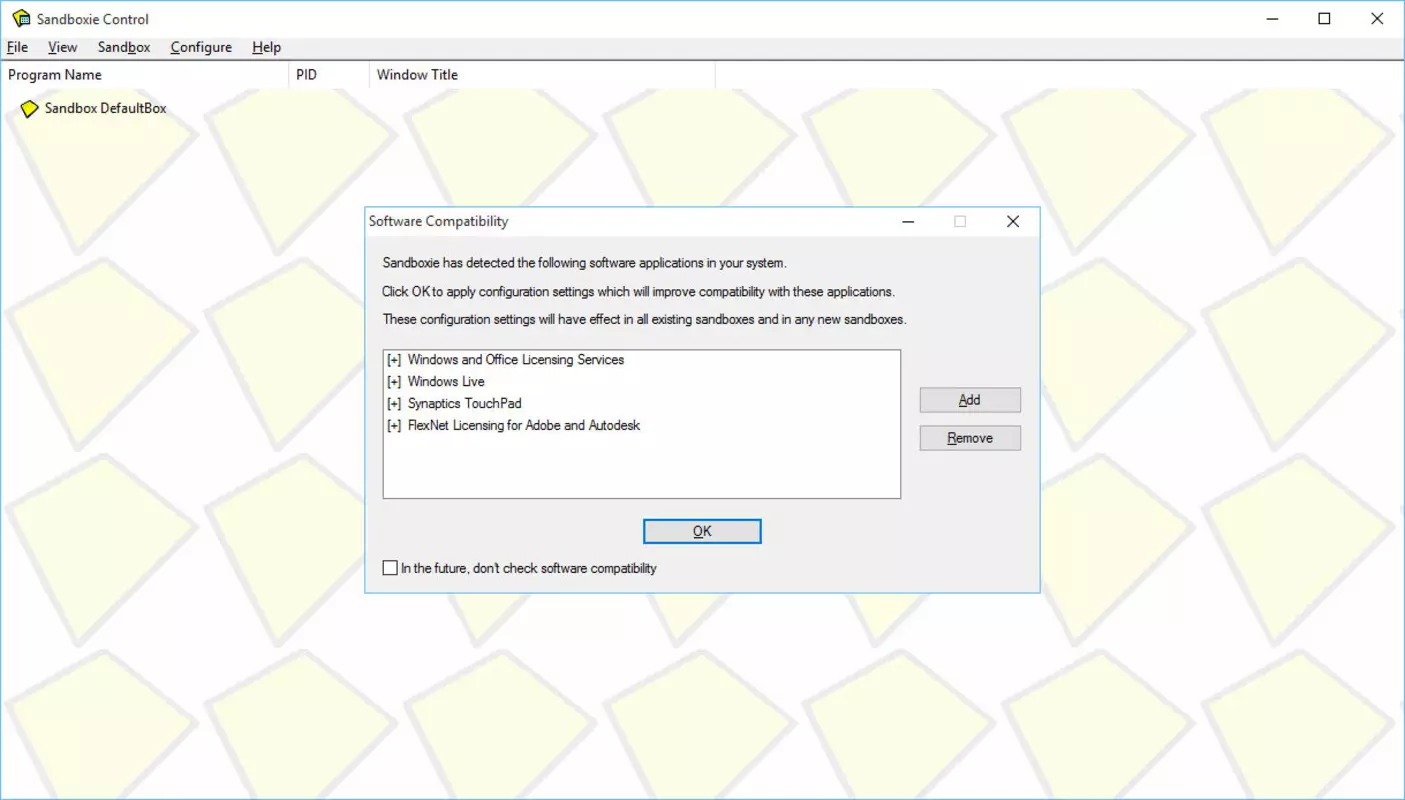This screenshot has width=1405, height=800.
Task: Open the View menu
Action: point(62,47)
